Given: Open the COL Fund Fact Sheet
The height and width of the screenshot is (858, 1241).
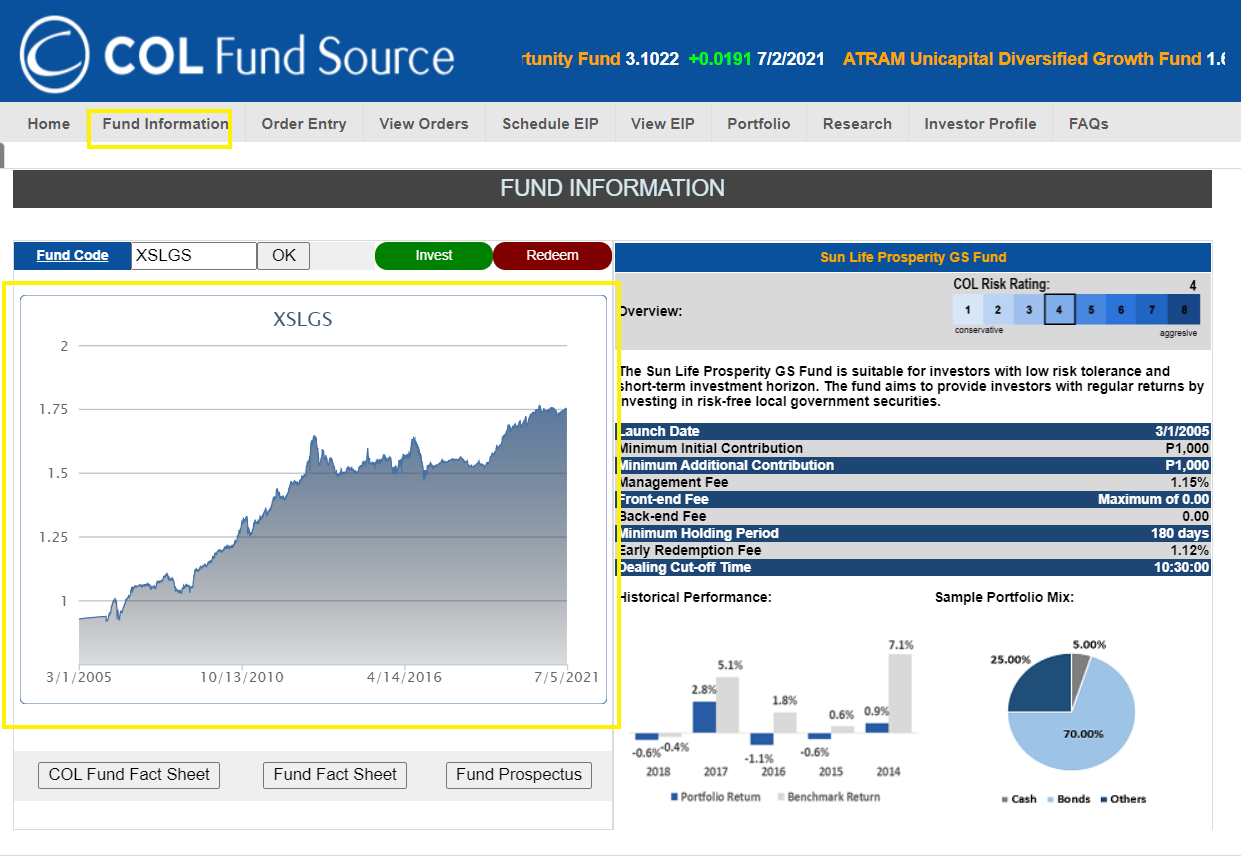Looking at the screenshot, I should (x=129, y=775).
